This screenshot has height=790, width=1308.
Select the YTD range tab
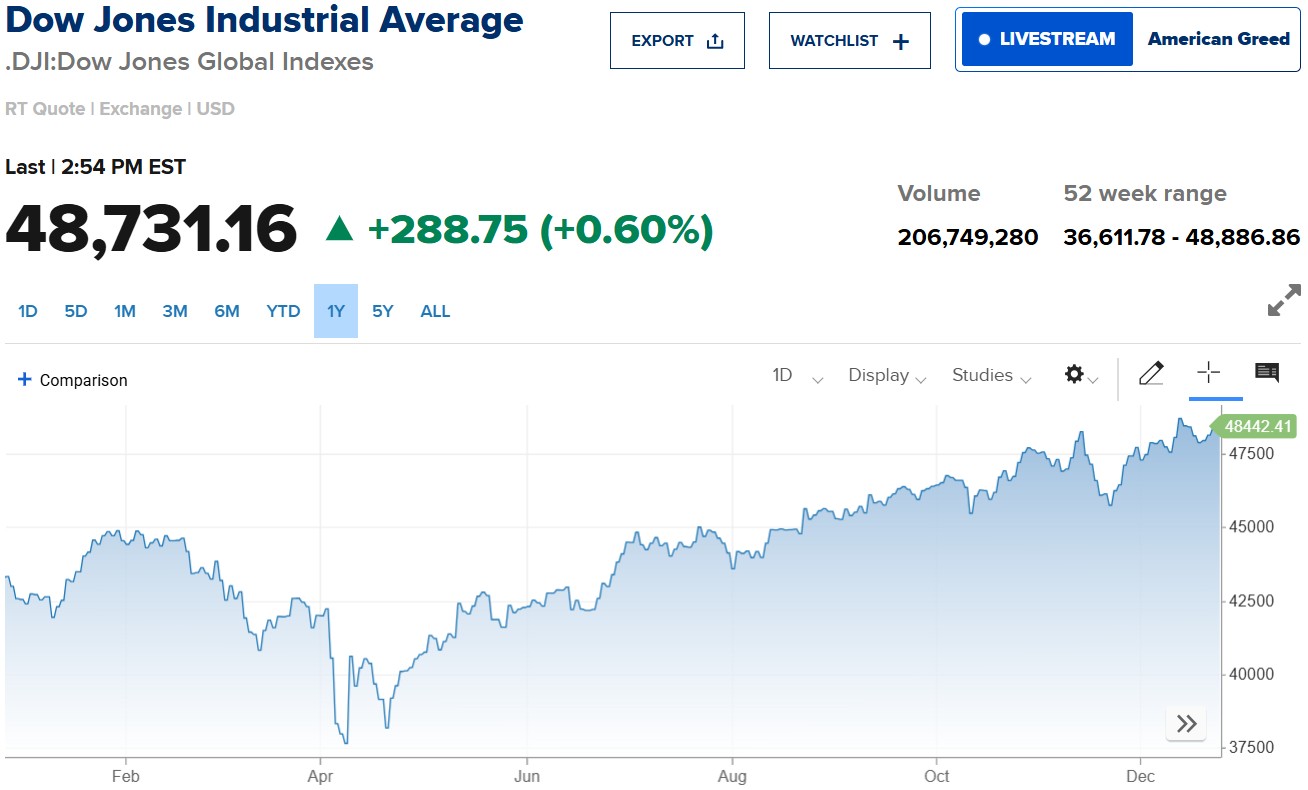[x=283, y=311]
